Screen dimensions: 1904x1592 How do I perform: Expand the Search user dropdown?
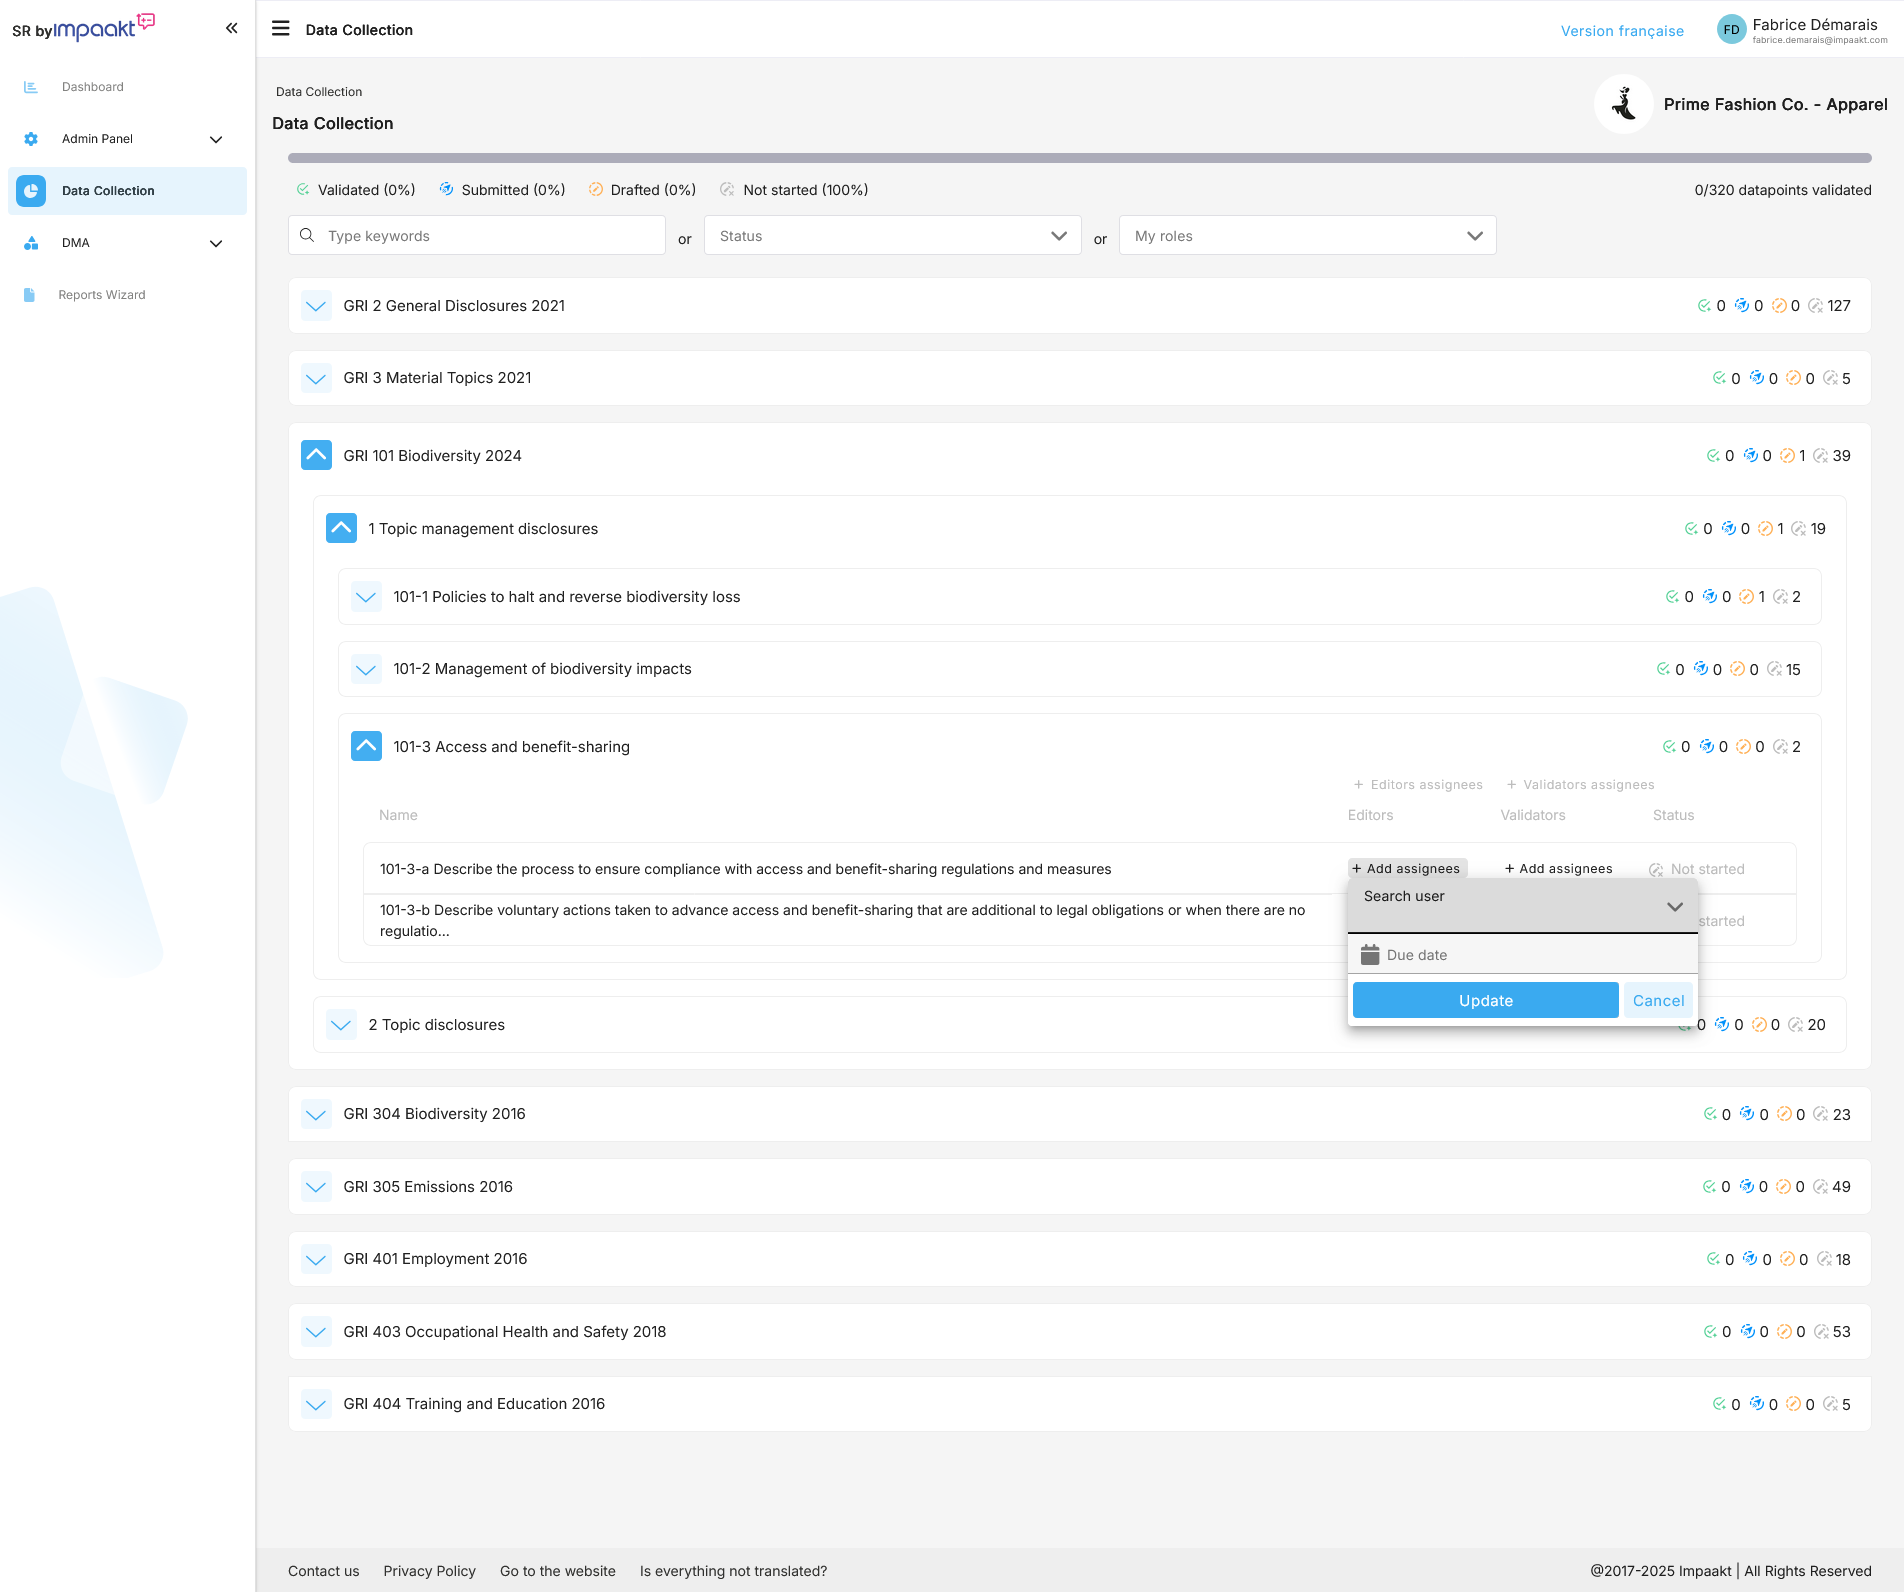pyautogui.click(x=1674, y=907)
